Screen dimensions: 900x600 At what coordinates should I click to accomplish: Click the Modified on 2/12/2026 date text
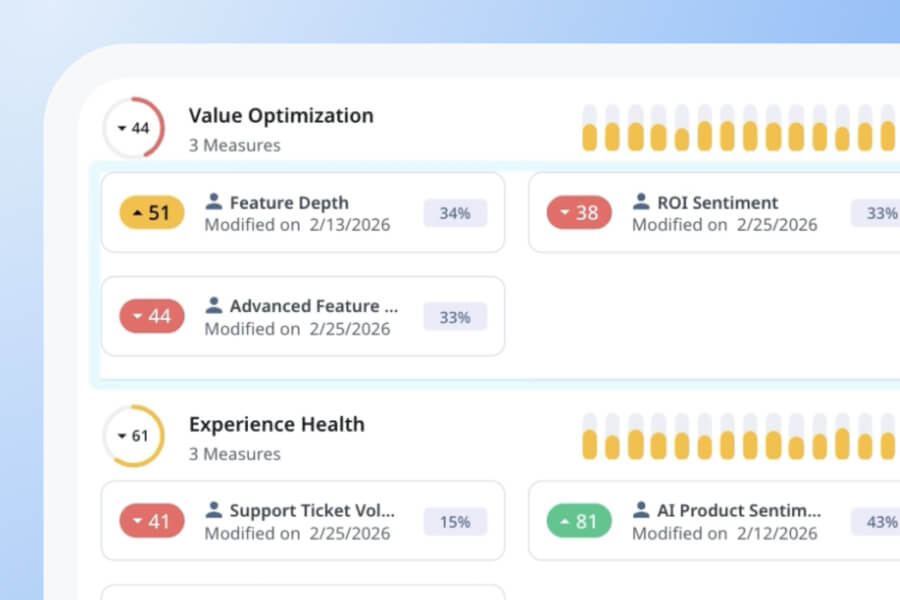click(x=724, y=533)
